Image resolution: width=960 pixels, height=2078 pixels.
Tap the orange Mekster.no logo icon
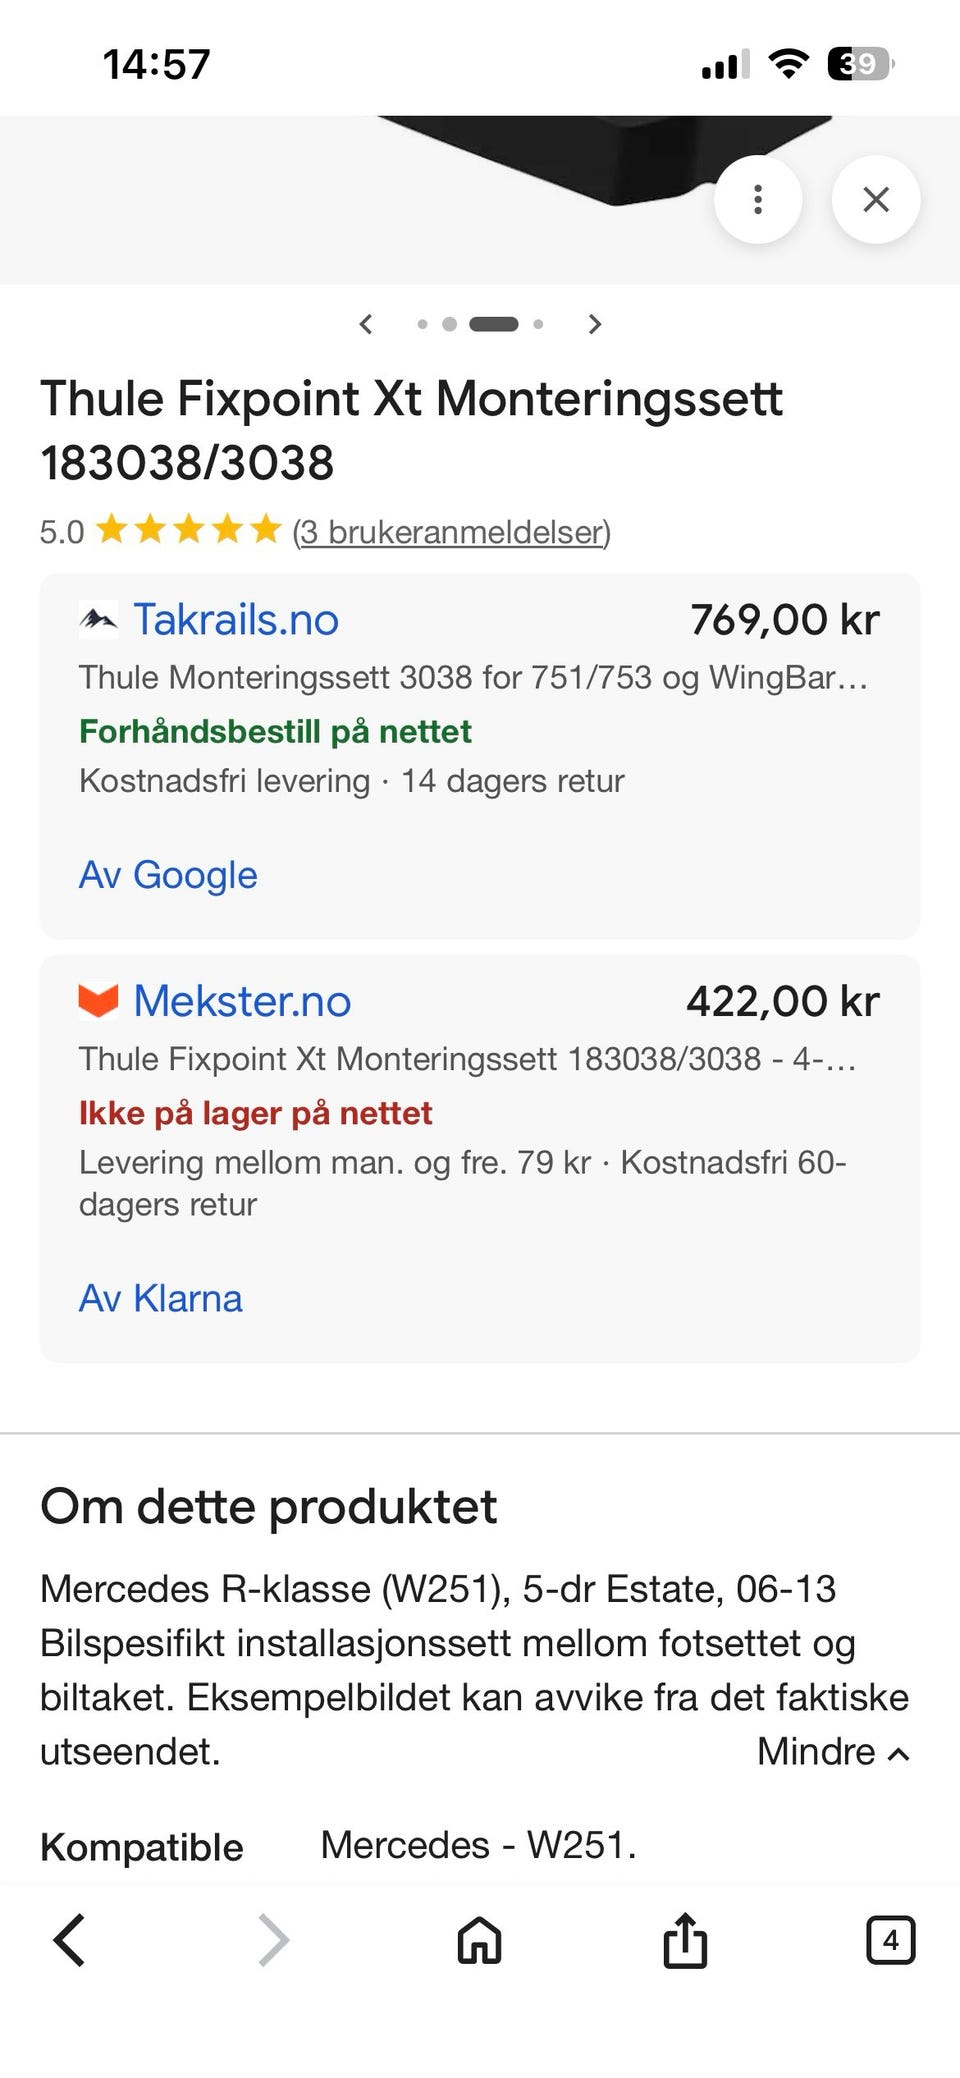click(x=98, y=1001)
